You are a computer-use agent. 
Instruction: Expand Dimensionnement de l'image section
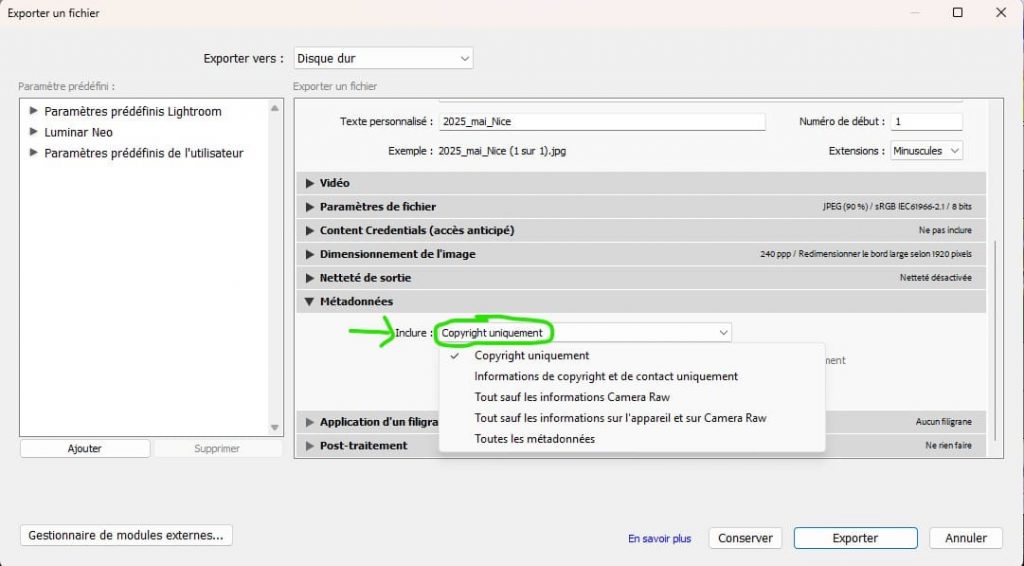[310, 255]
